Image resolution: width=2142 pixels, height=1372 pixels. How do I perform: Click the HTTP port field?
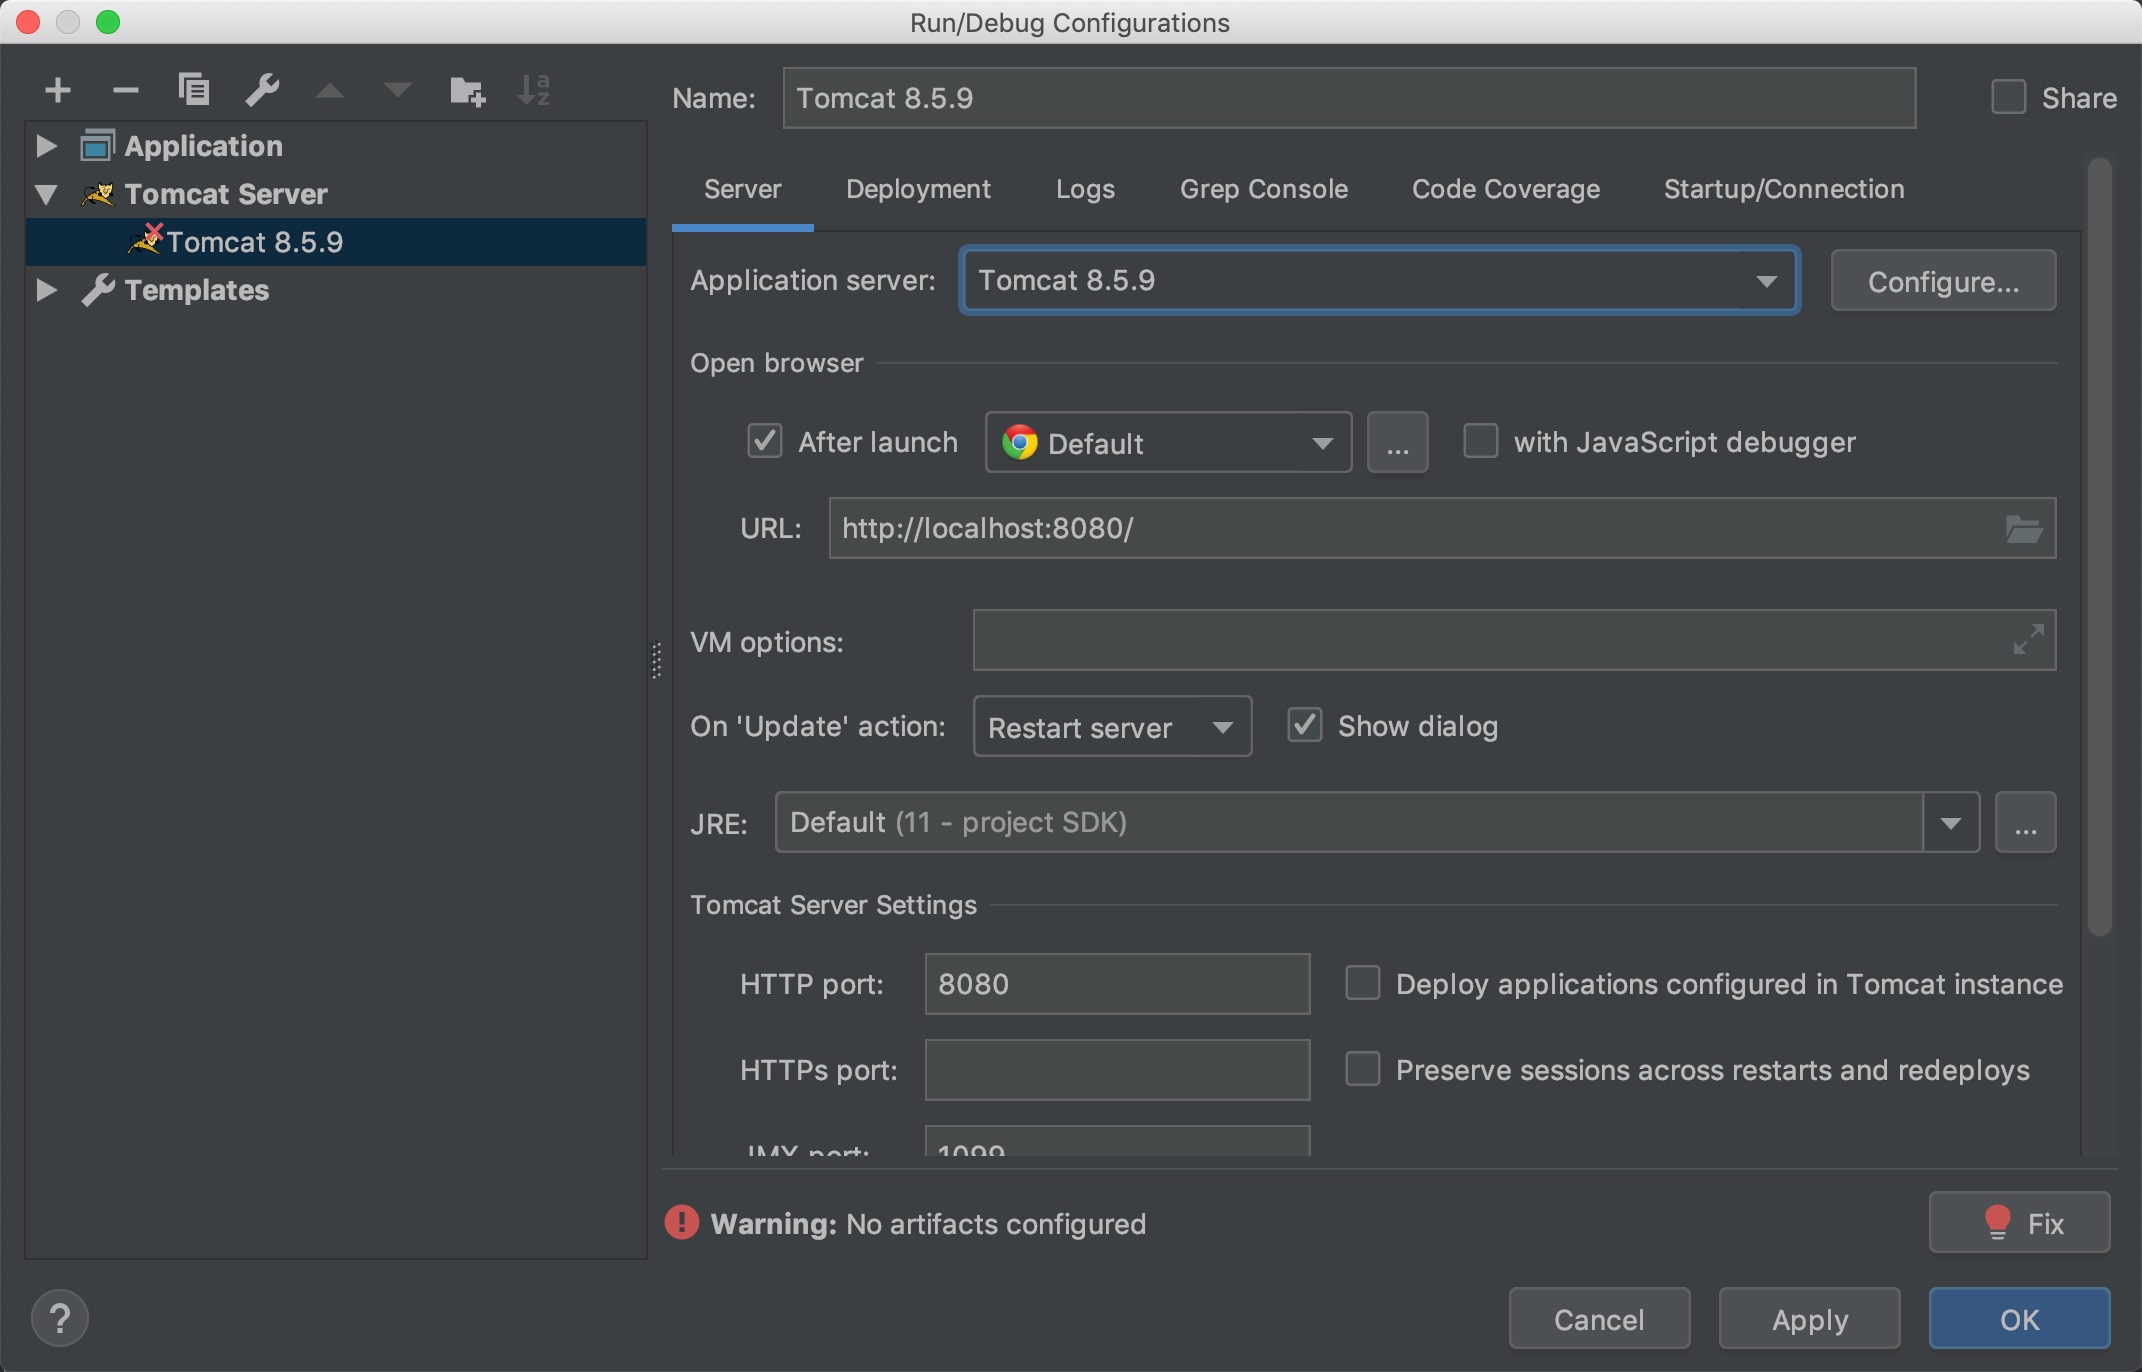pos(1118,984)
